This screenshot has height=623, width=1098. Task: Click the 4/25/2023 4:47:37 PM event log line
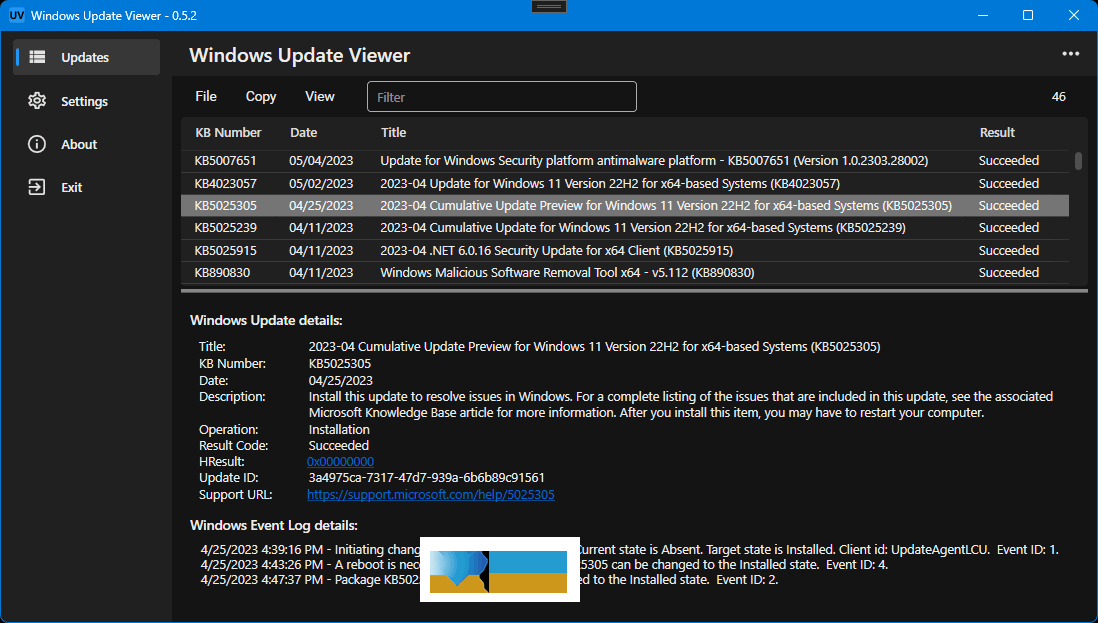click(489, 580)
